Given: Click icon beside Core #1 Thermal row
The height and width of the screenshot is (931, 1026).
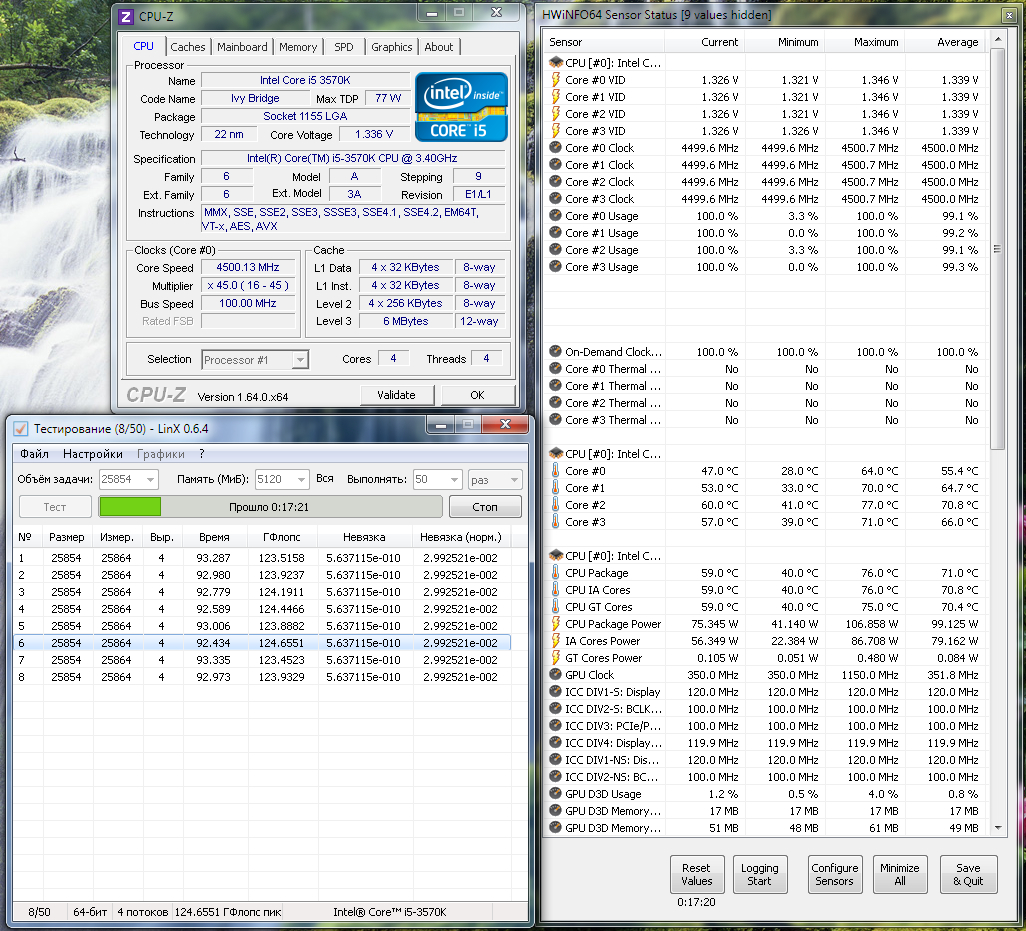Looking at the screenshot, I should [x=556, y=386].
